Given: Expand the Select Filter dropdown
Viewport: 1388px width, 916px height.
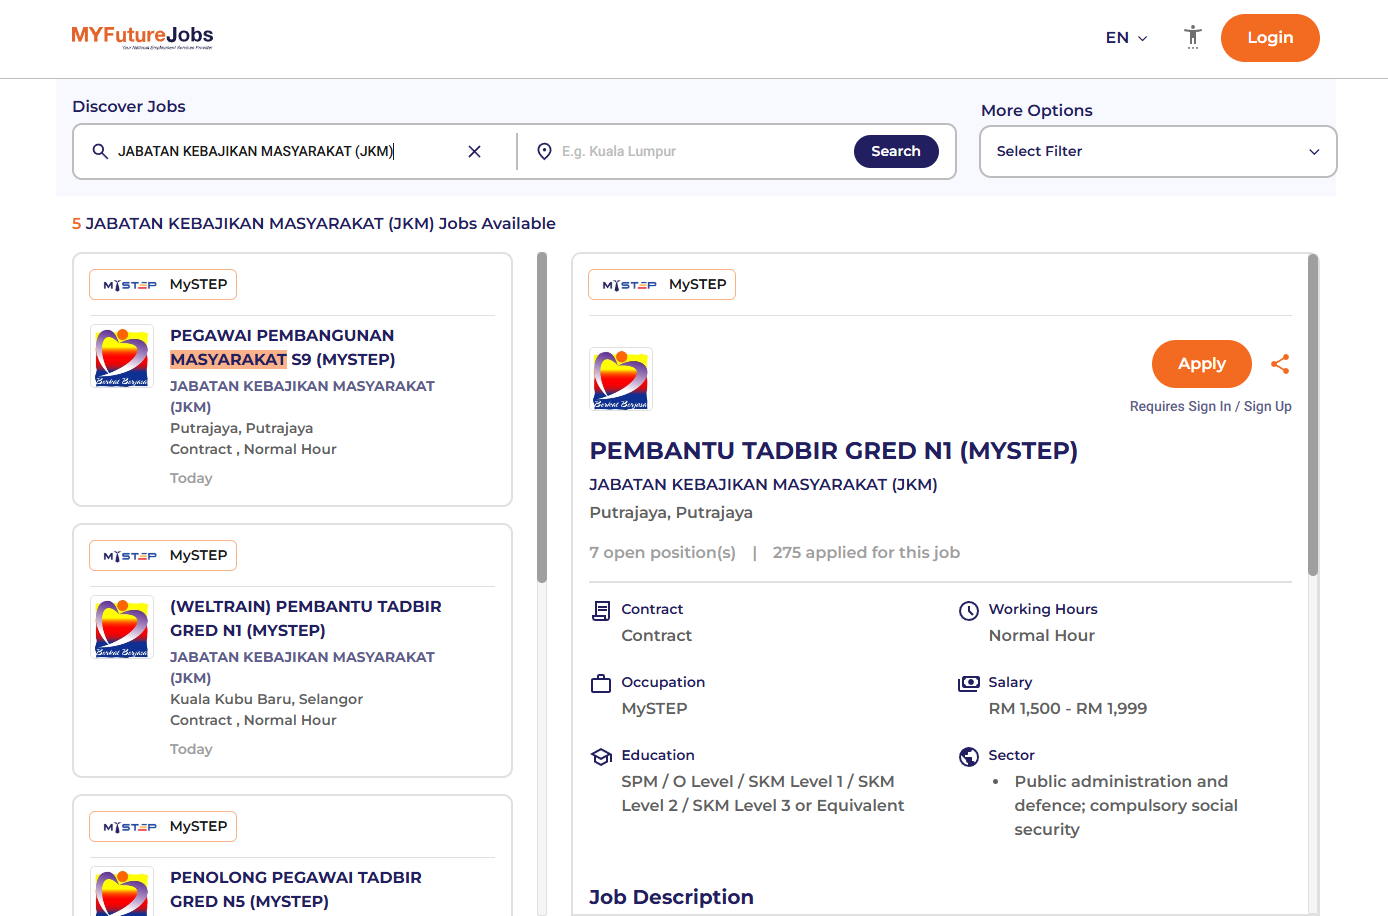Looking at the screenshot, I should 1158,151.
